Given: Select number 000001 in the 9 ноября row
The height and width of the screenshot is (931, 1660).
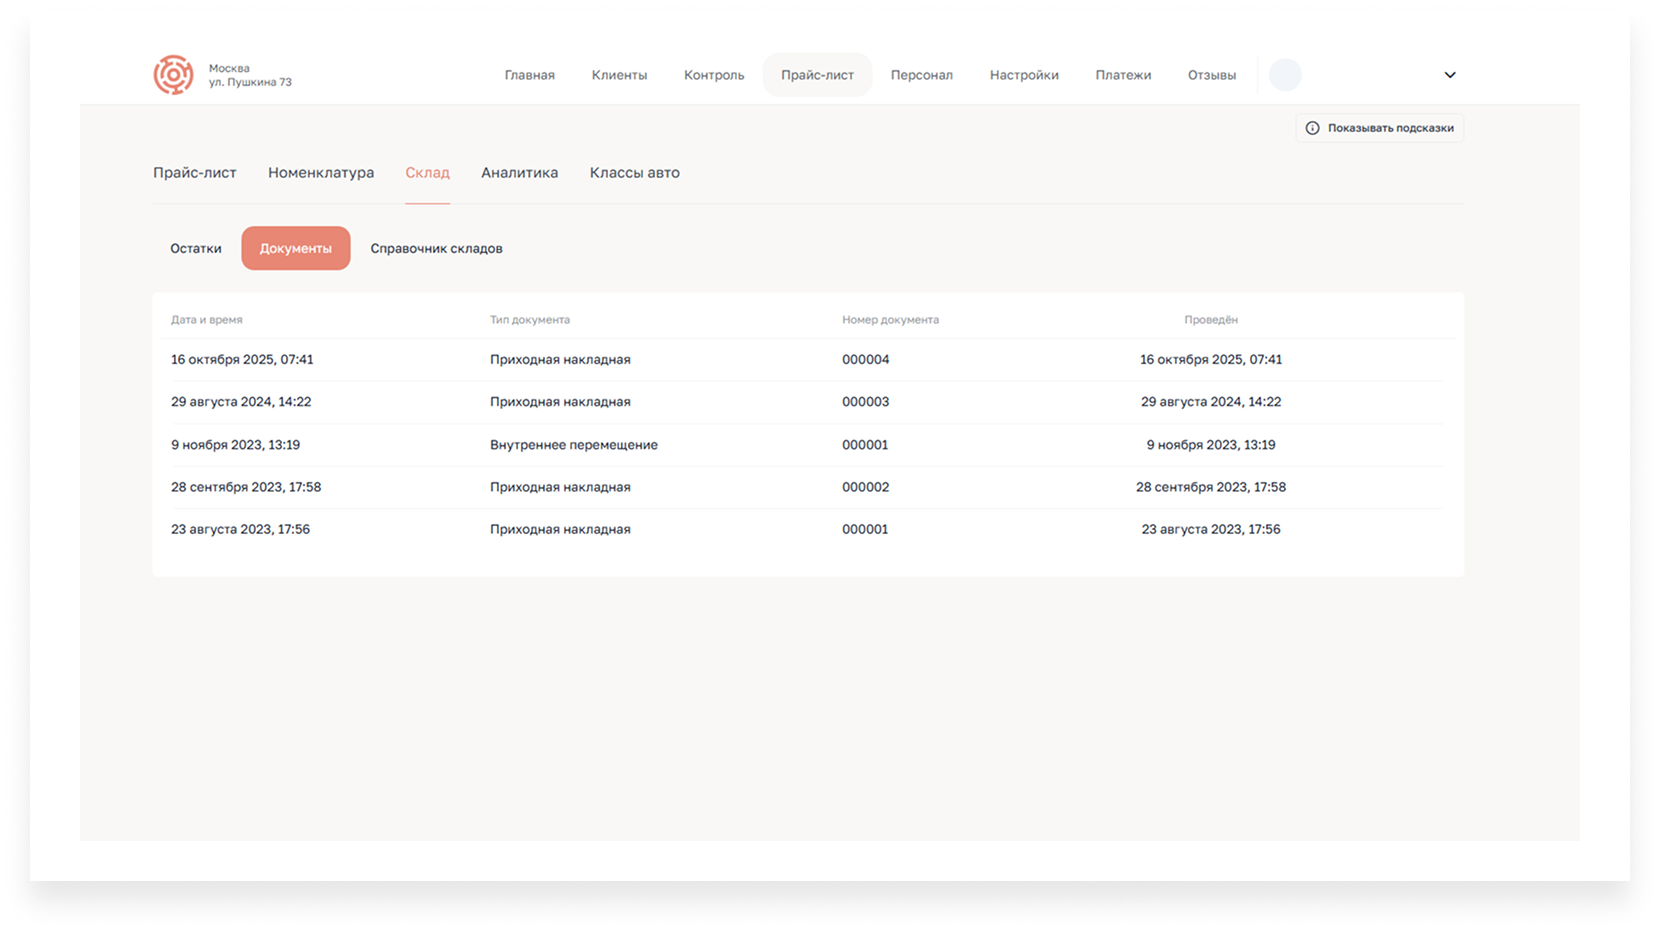Looking at the screenshot, I should pos(865,445).
